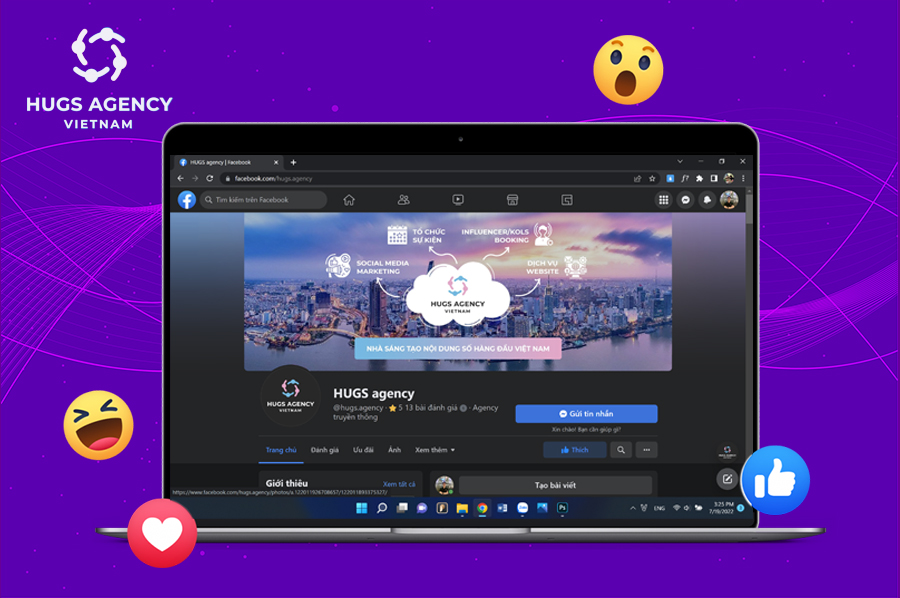Bookmark this page with the star icon
Viewport: 900px width, 598px height.
click(652, 178)
